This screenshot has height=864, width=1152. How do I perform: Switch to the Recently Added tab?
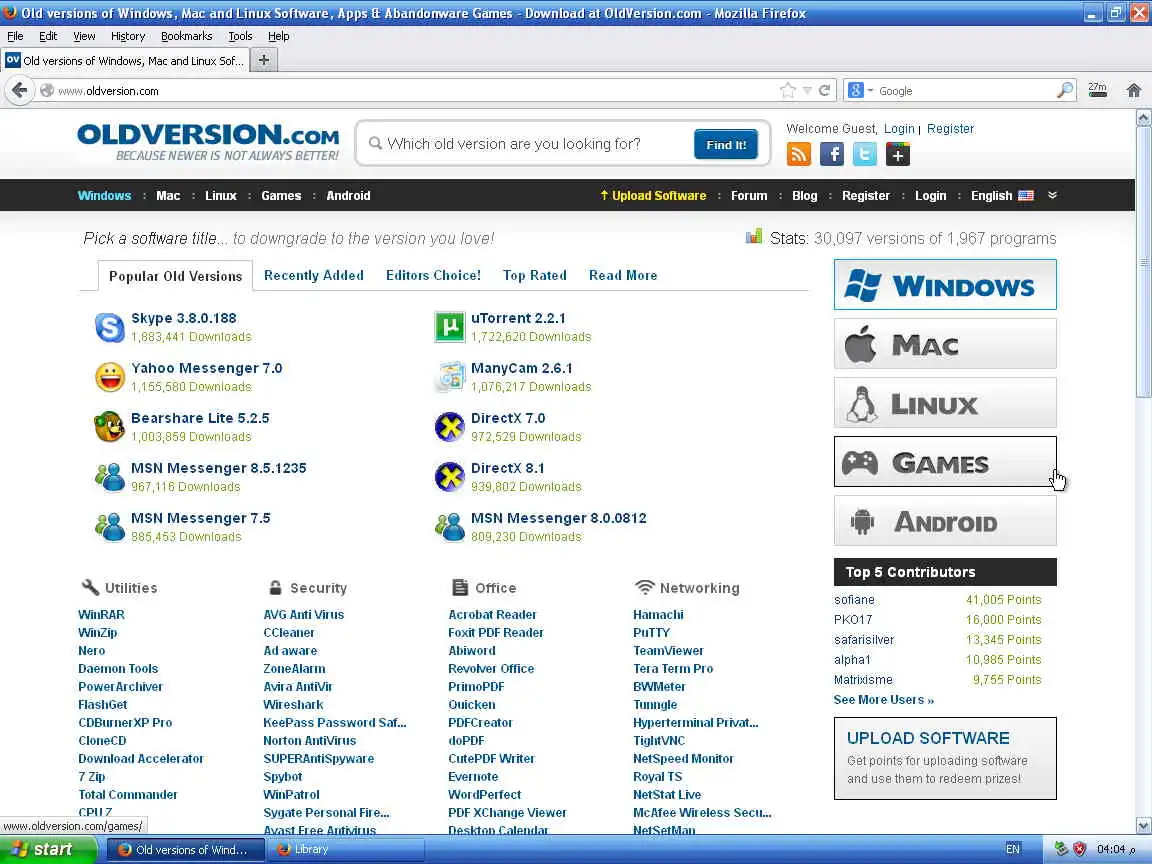[x=314, y=276]
